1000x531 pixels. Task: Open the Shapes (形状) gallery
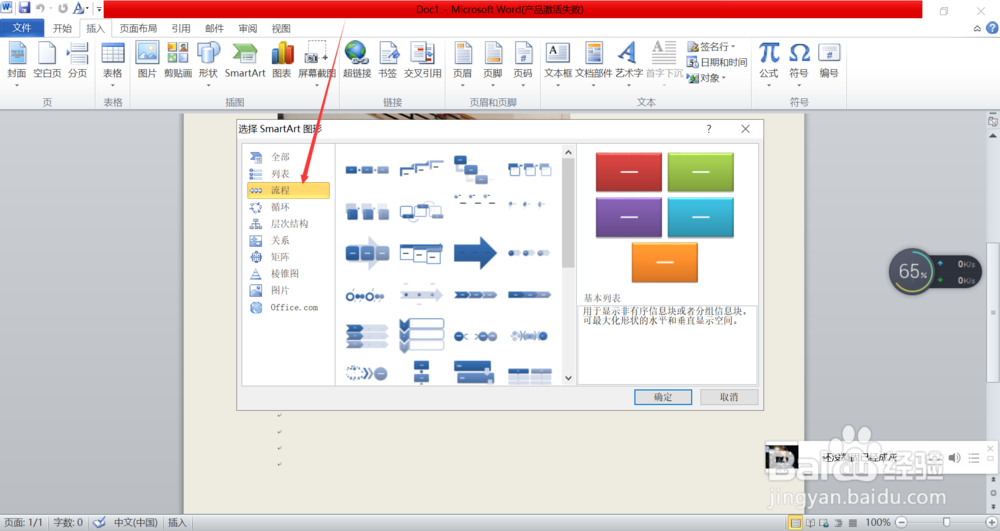pyautogui.click(x=209, y=63)
